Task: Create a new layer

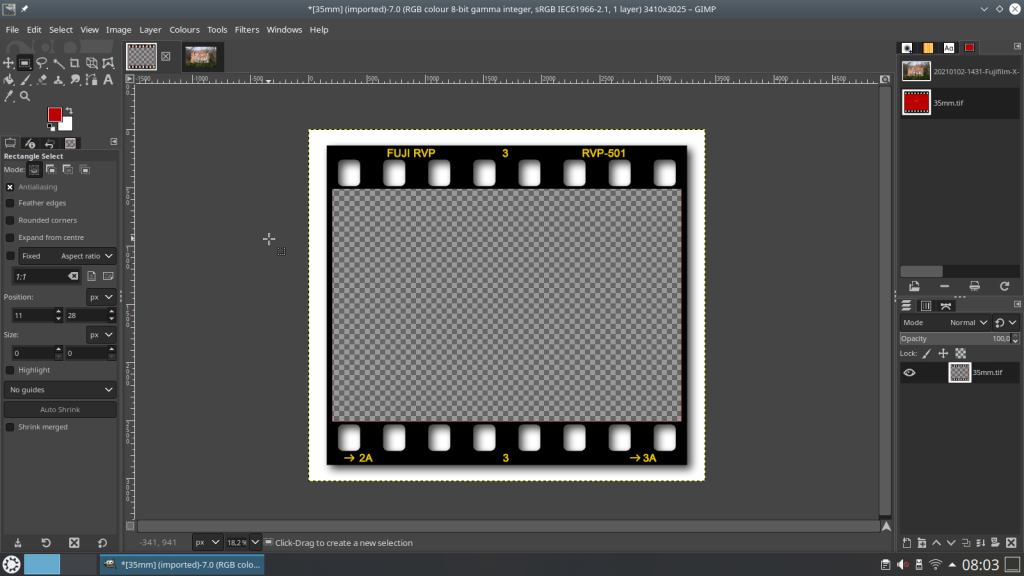Action: pyautogui.click(x=906, y=543)
